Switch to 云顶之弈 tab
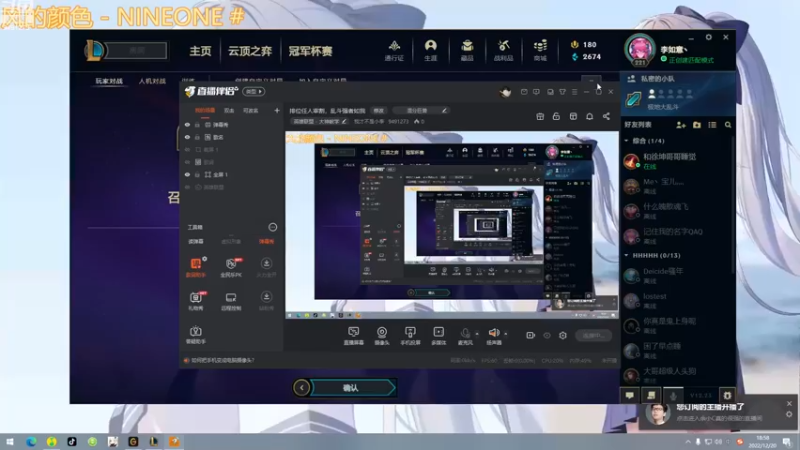Screen dimensions: 800x450 249,51
